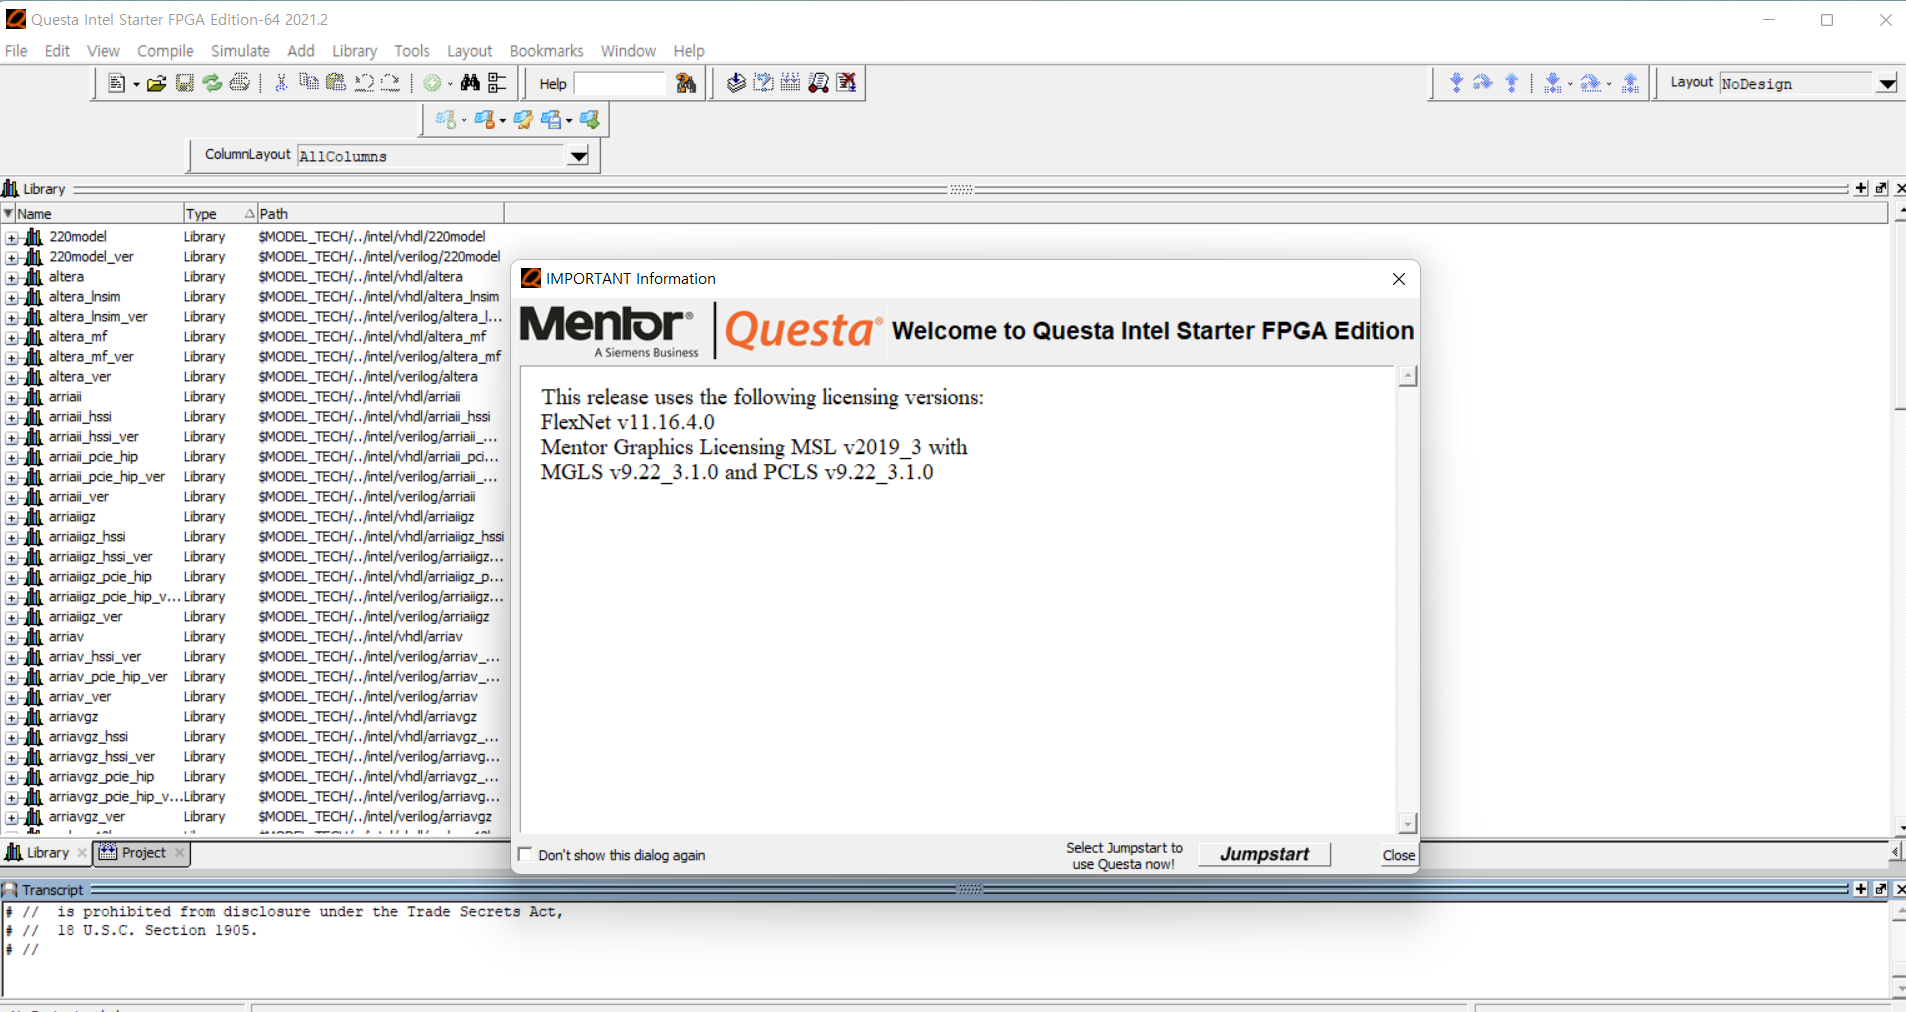Click the Open folder toolbar icon
Screen dimensions: 1906x1012
[x=156, y=83]
